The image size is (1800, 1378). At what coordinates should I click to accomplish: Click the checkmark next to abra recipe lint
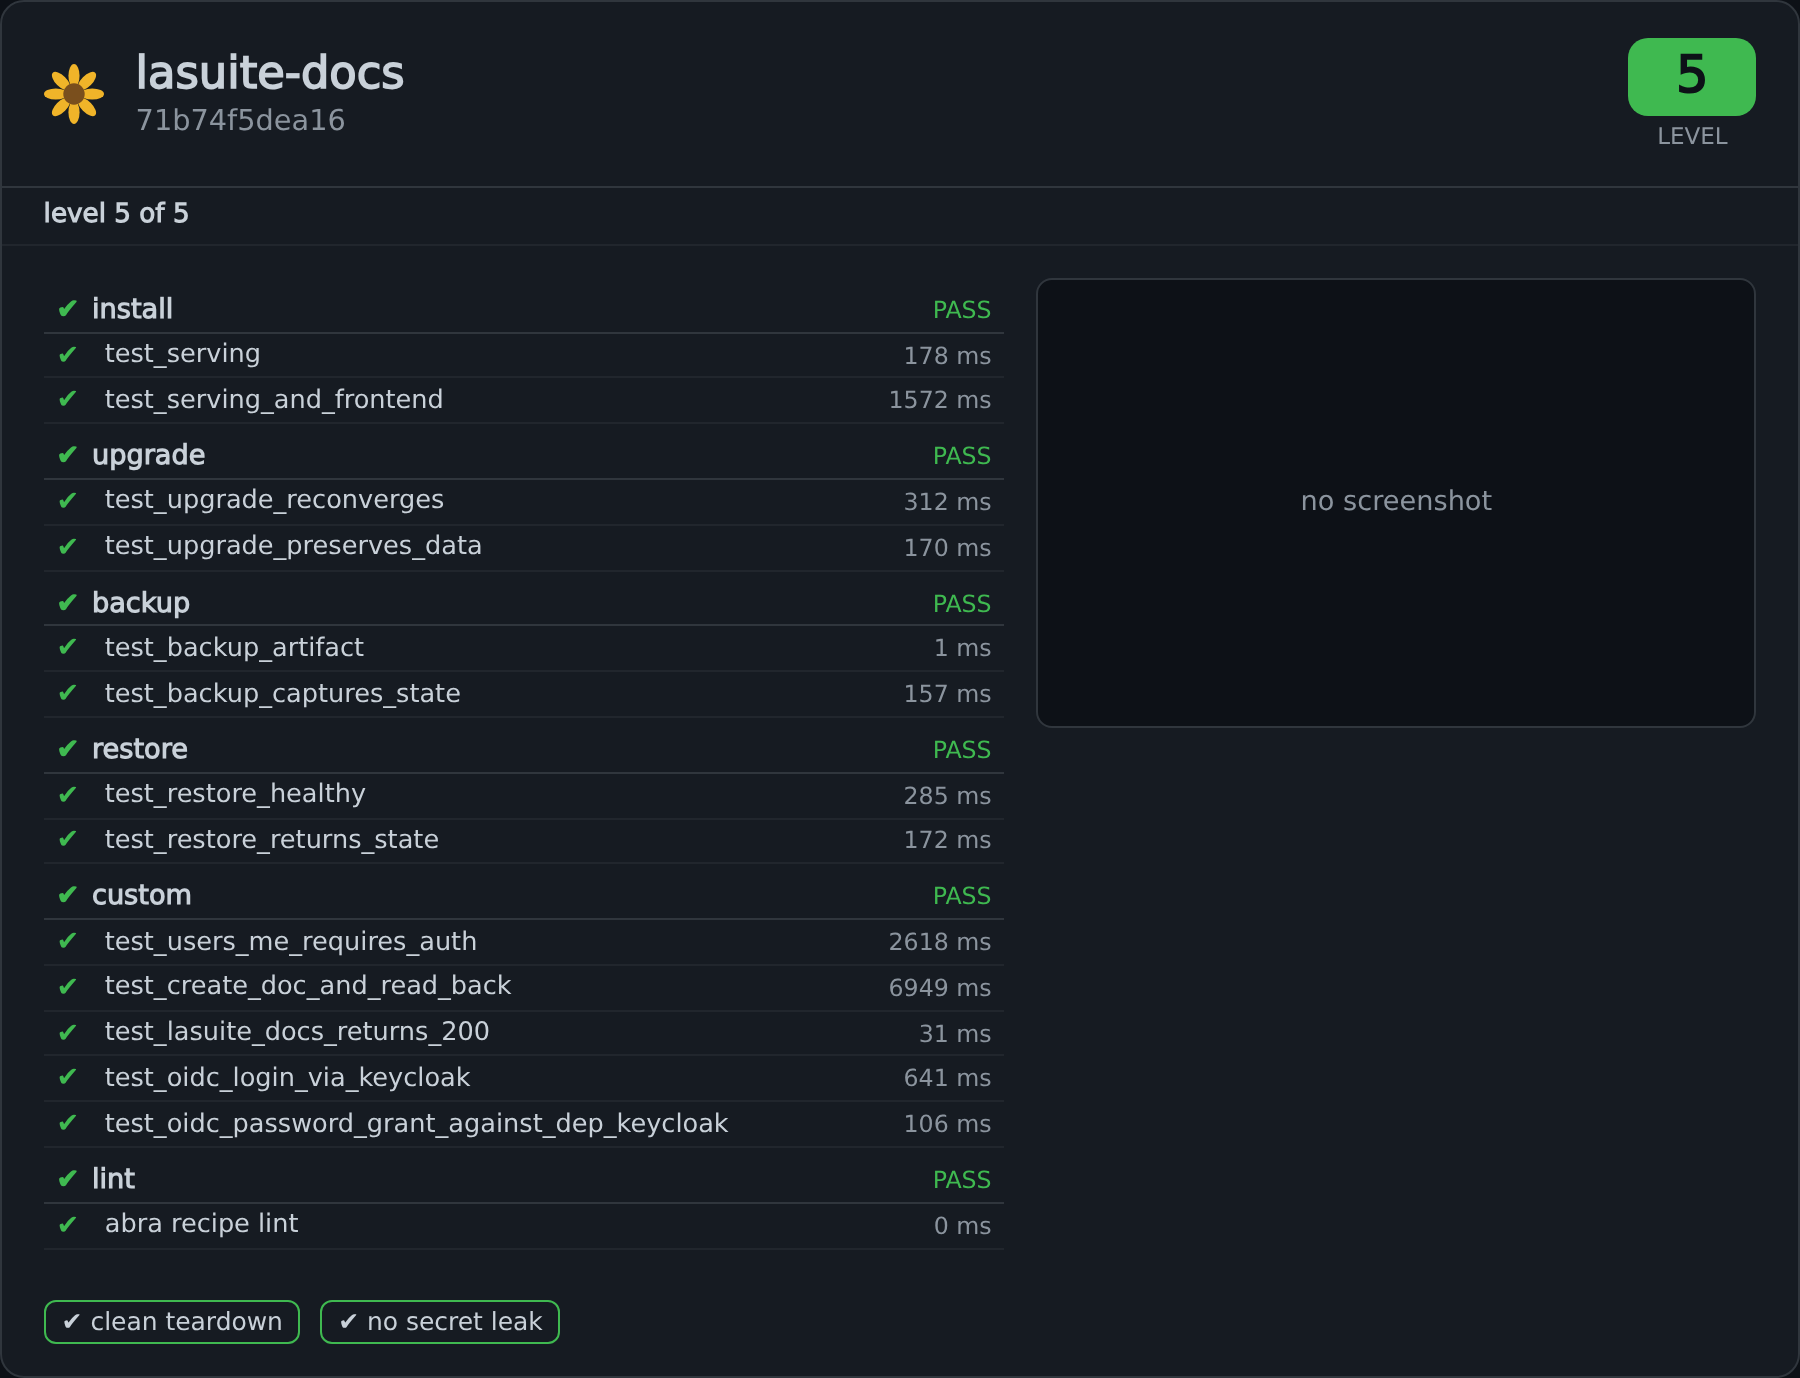pos(68,1224)
